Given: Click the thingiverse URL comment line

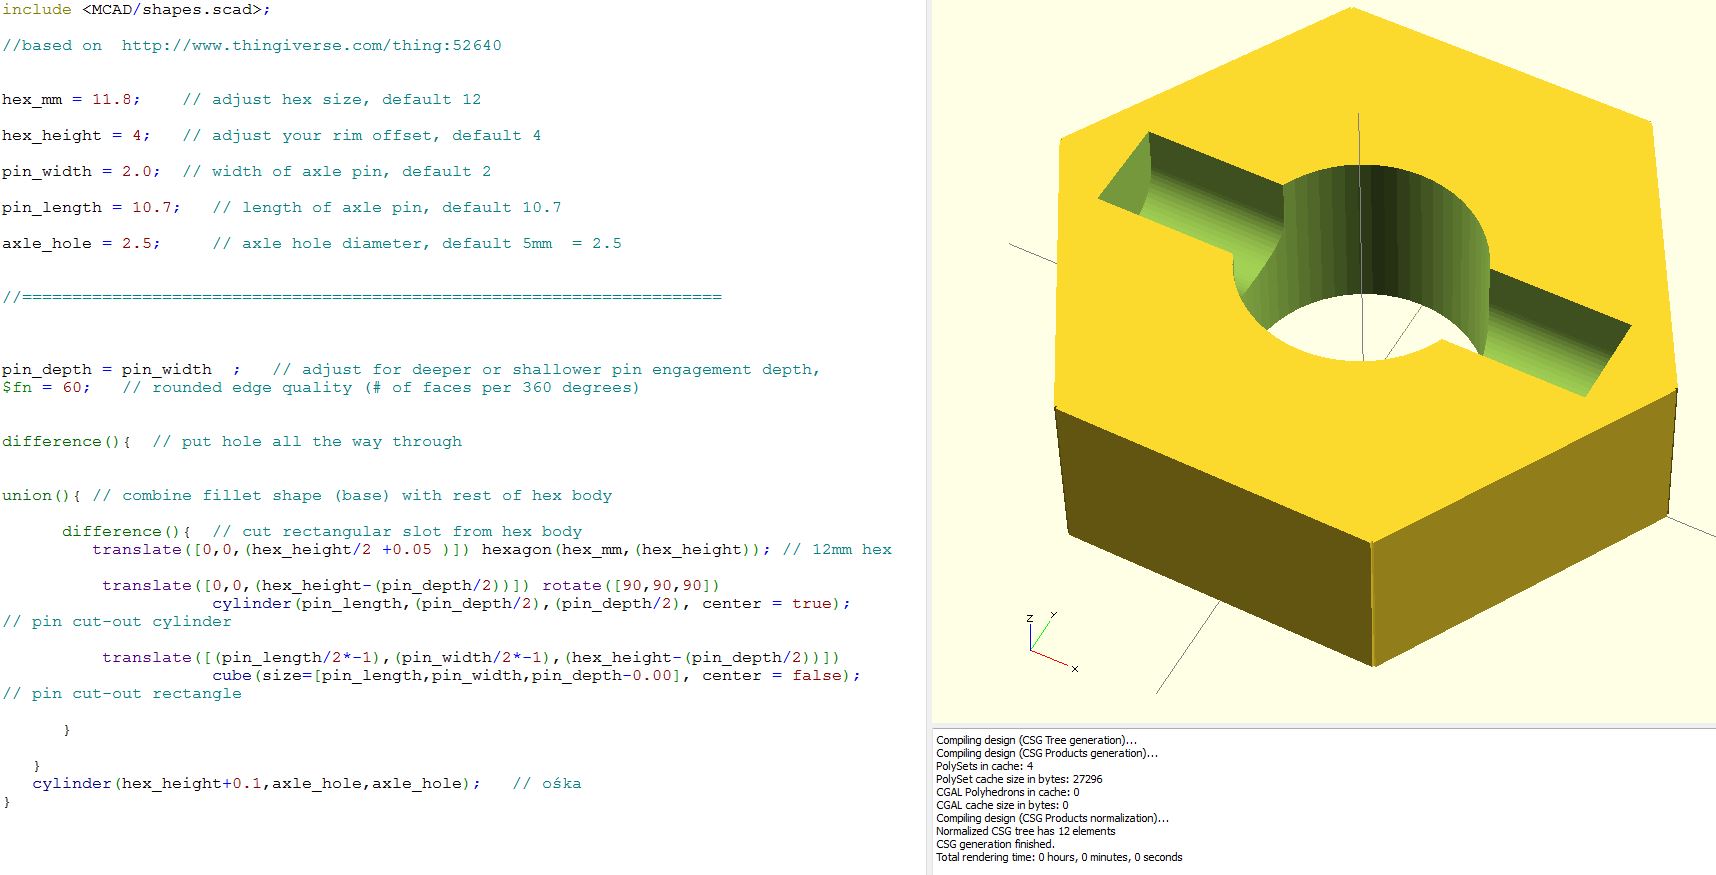Looking at the screenshot, I should [x=252, y=45].
